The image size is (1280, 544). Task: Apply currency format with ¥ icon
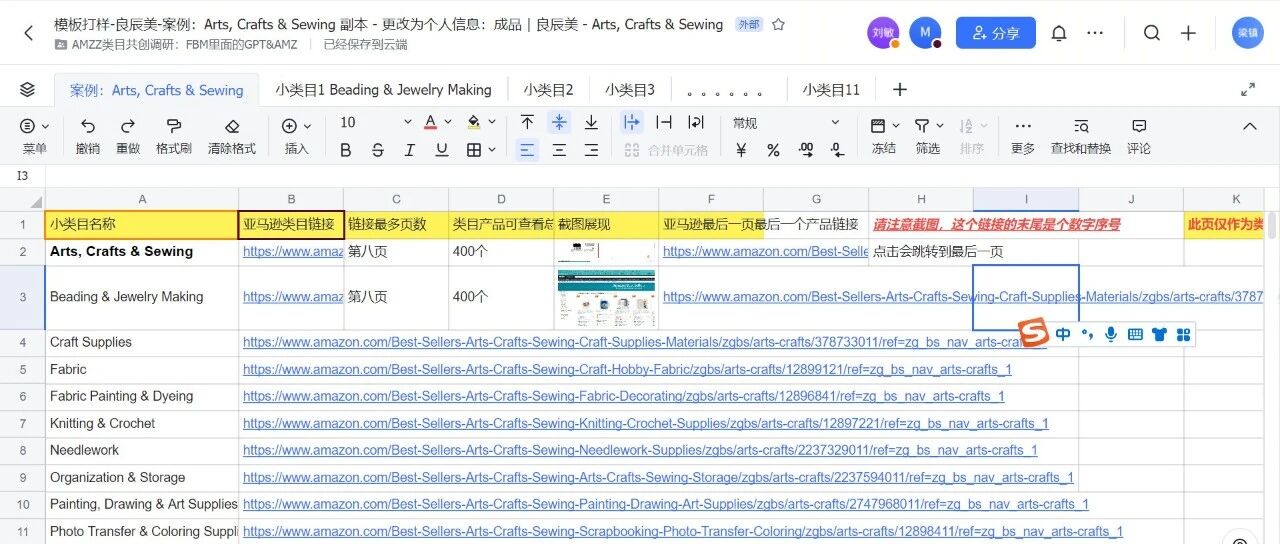(741, 150)
